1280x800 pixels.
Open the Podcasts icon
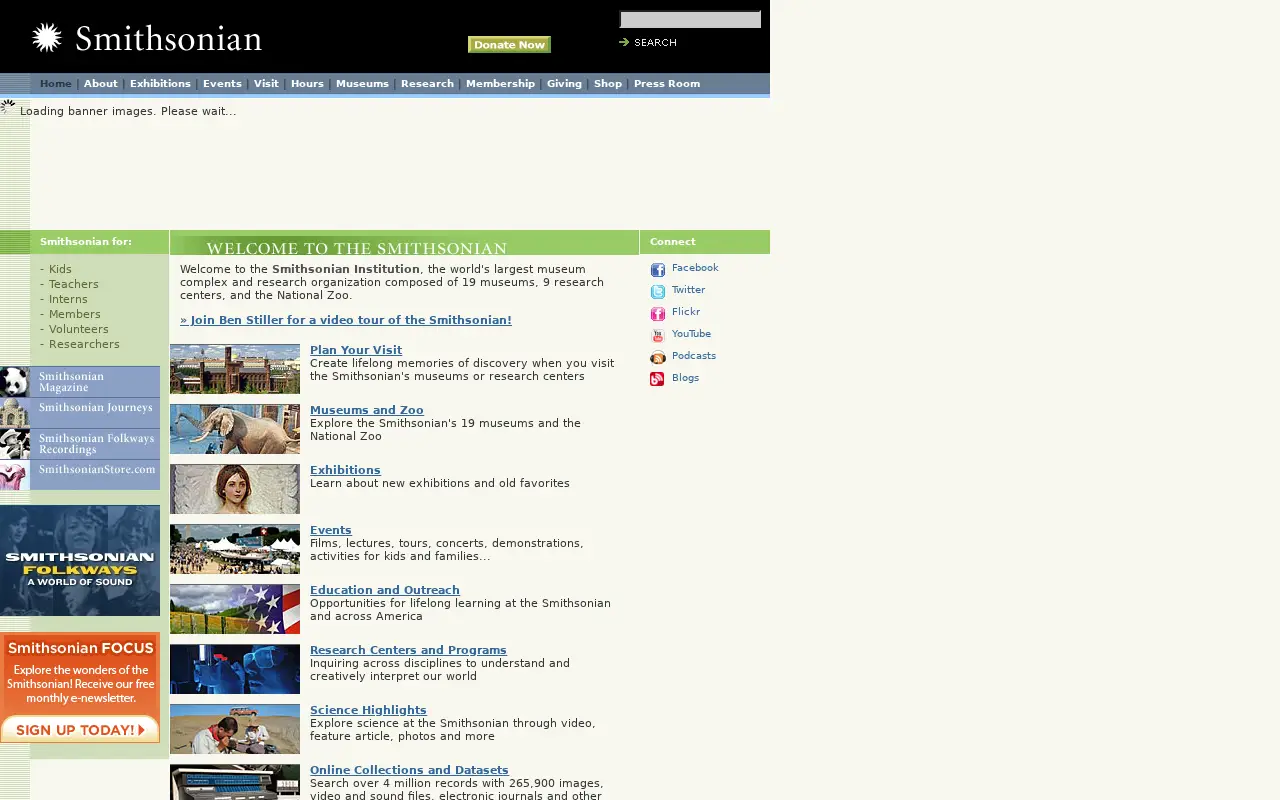657,358
